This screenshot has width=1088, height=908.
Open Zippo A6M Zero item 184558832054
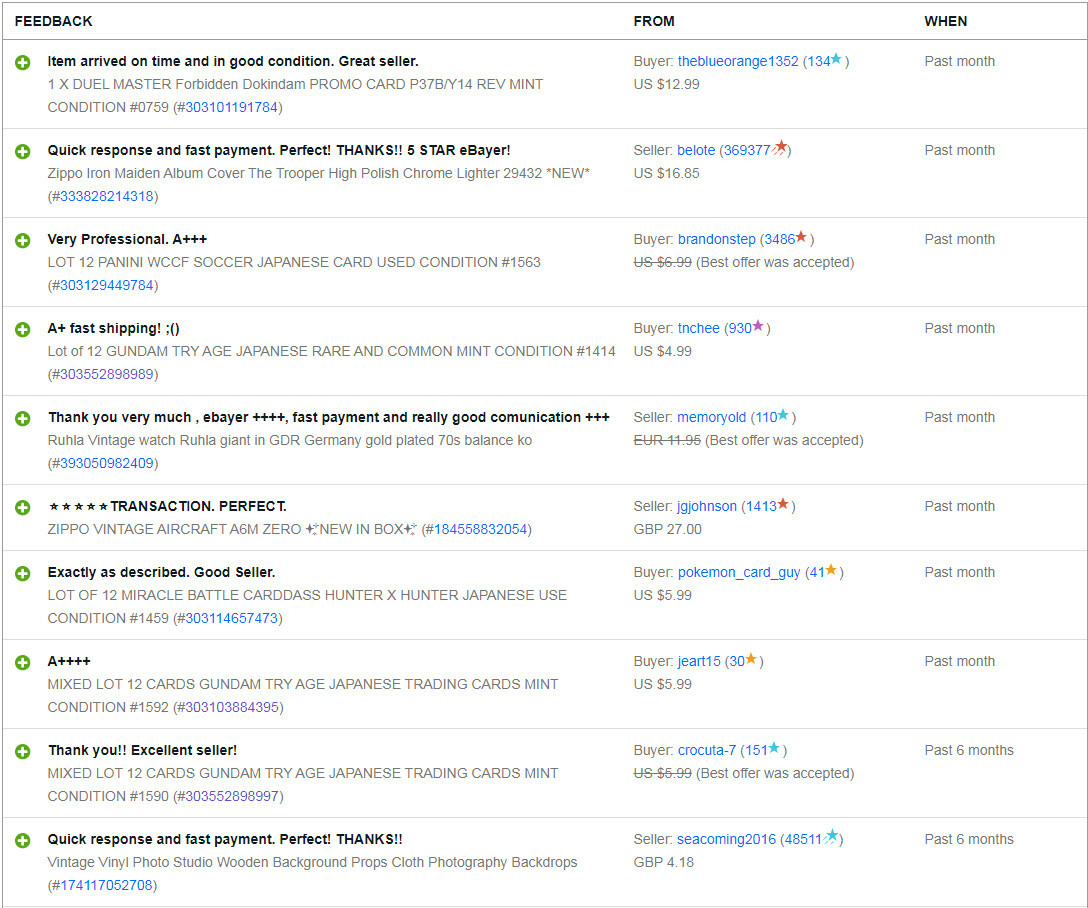pos(480,530)
